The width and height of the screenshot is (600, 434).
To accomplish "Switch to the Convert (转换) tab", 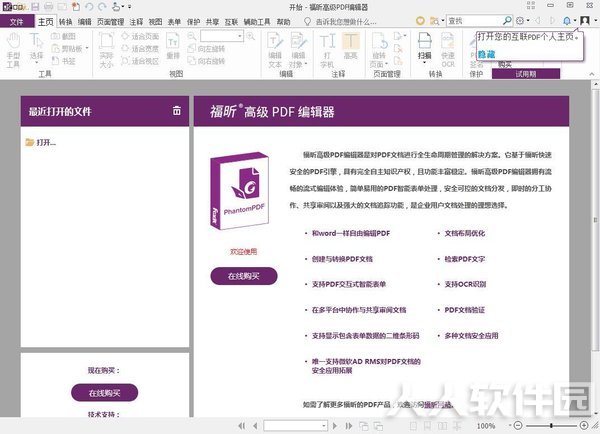I will [65, 22].
